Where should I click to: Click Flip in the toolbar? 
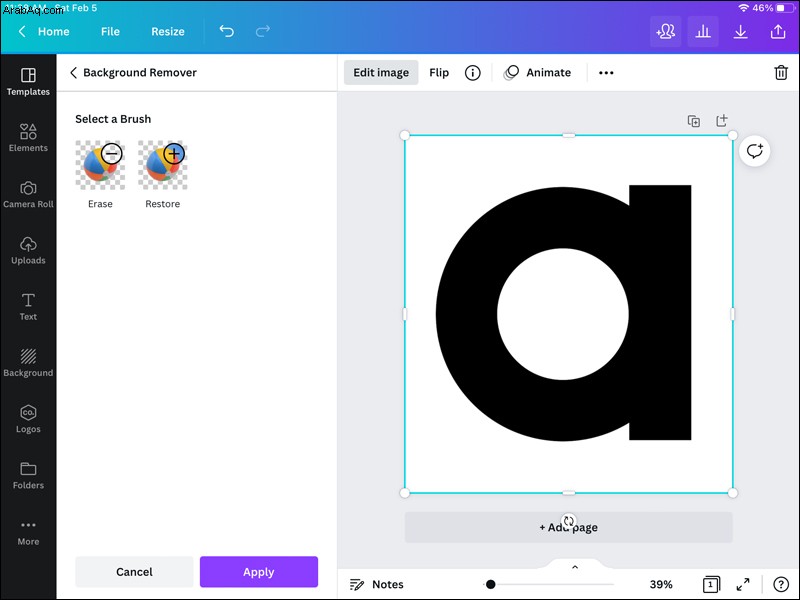[439, 72]
